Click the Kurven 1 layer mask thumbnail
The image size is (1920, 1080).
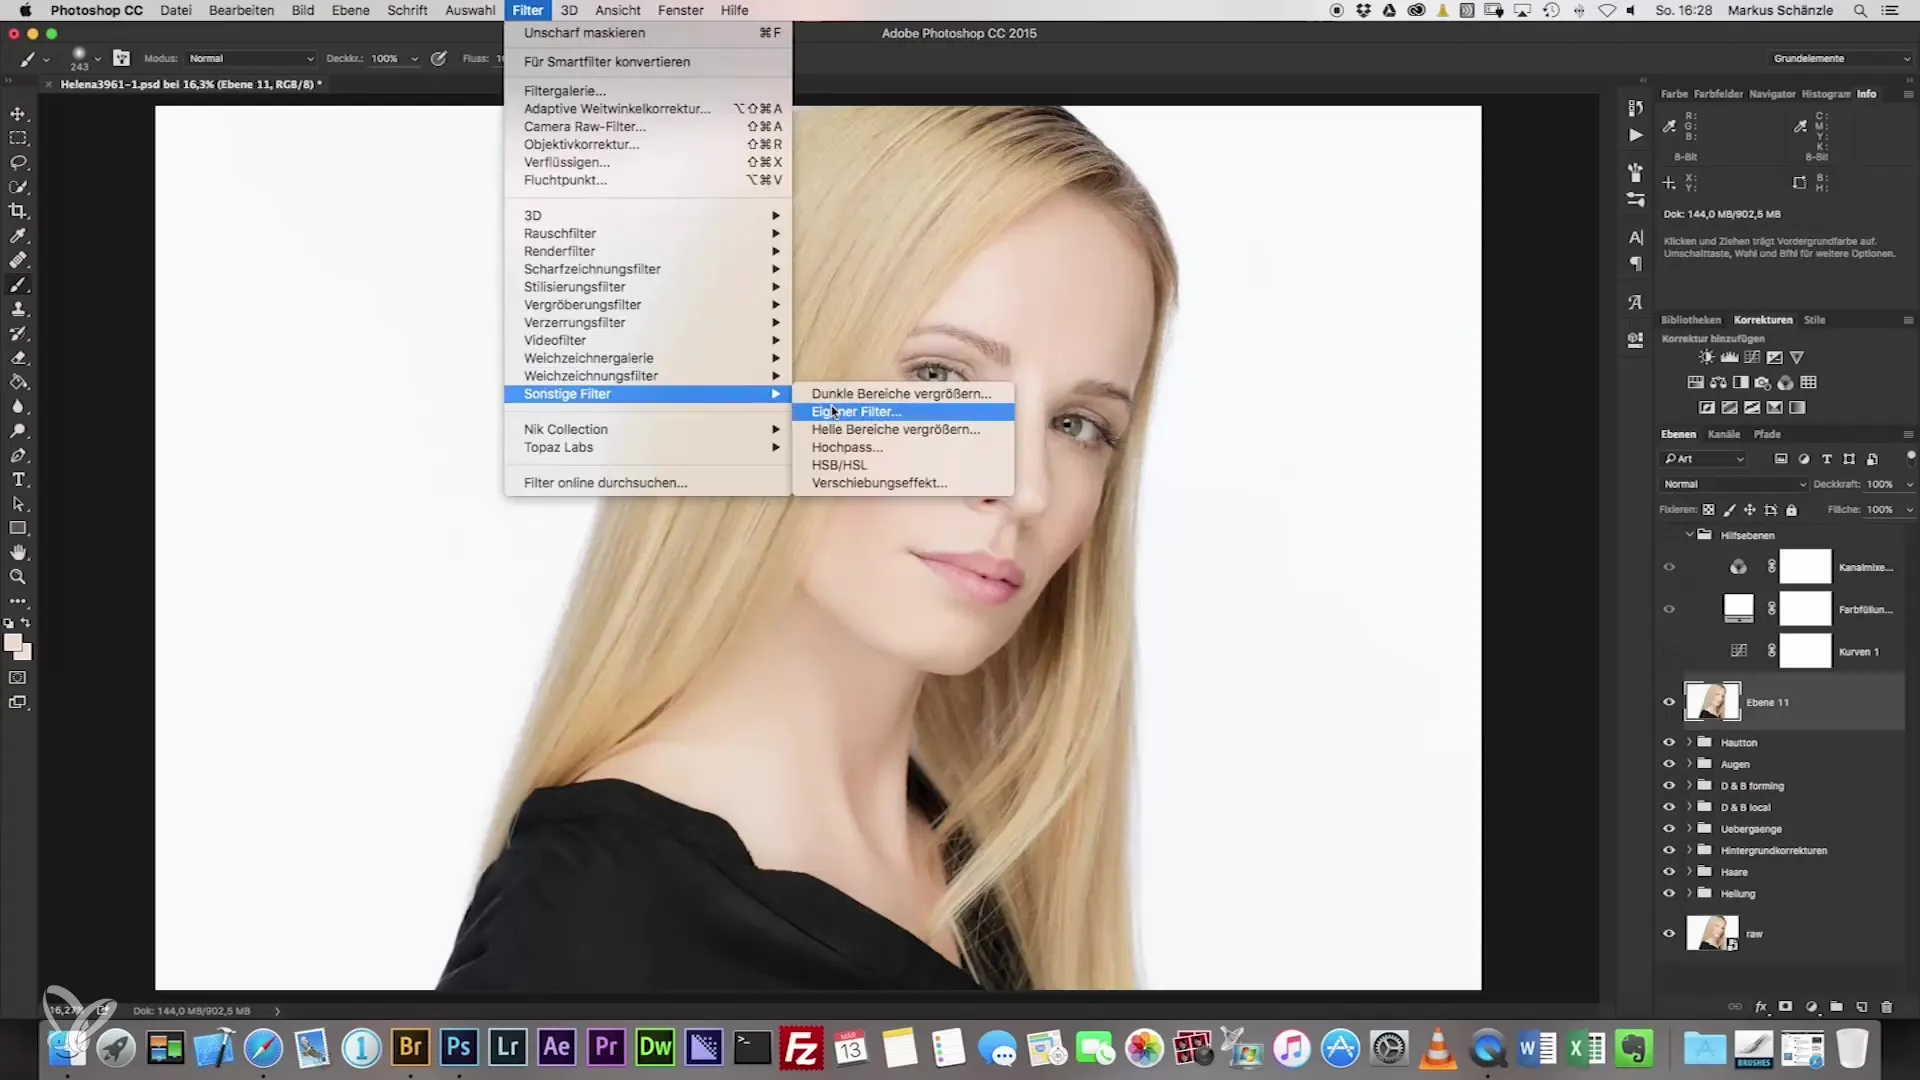[1805, 651]
